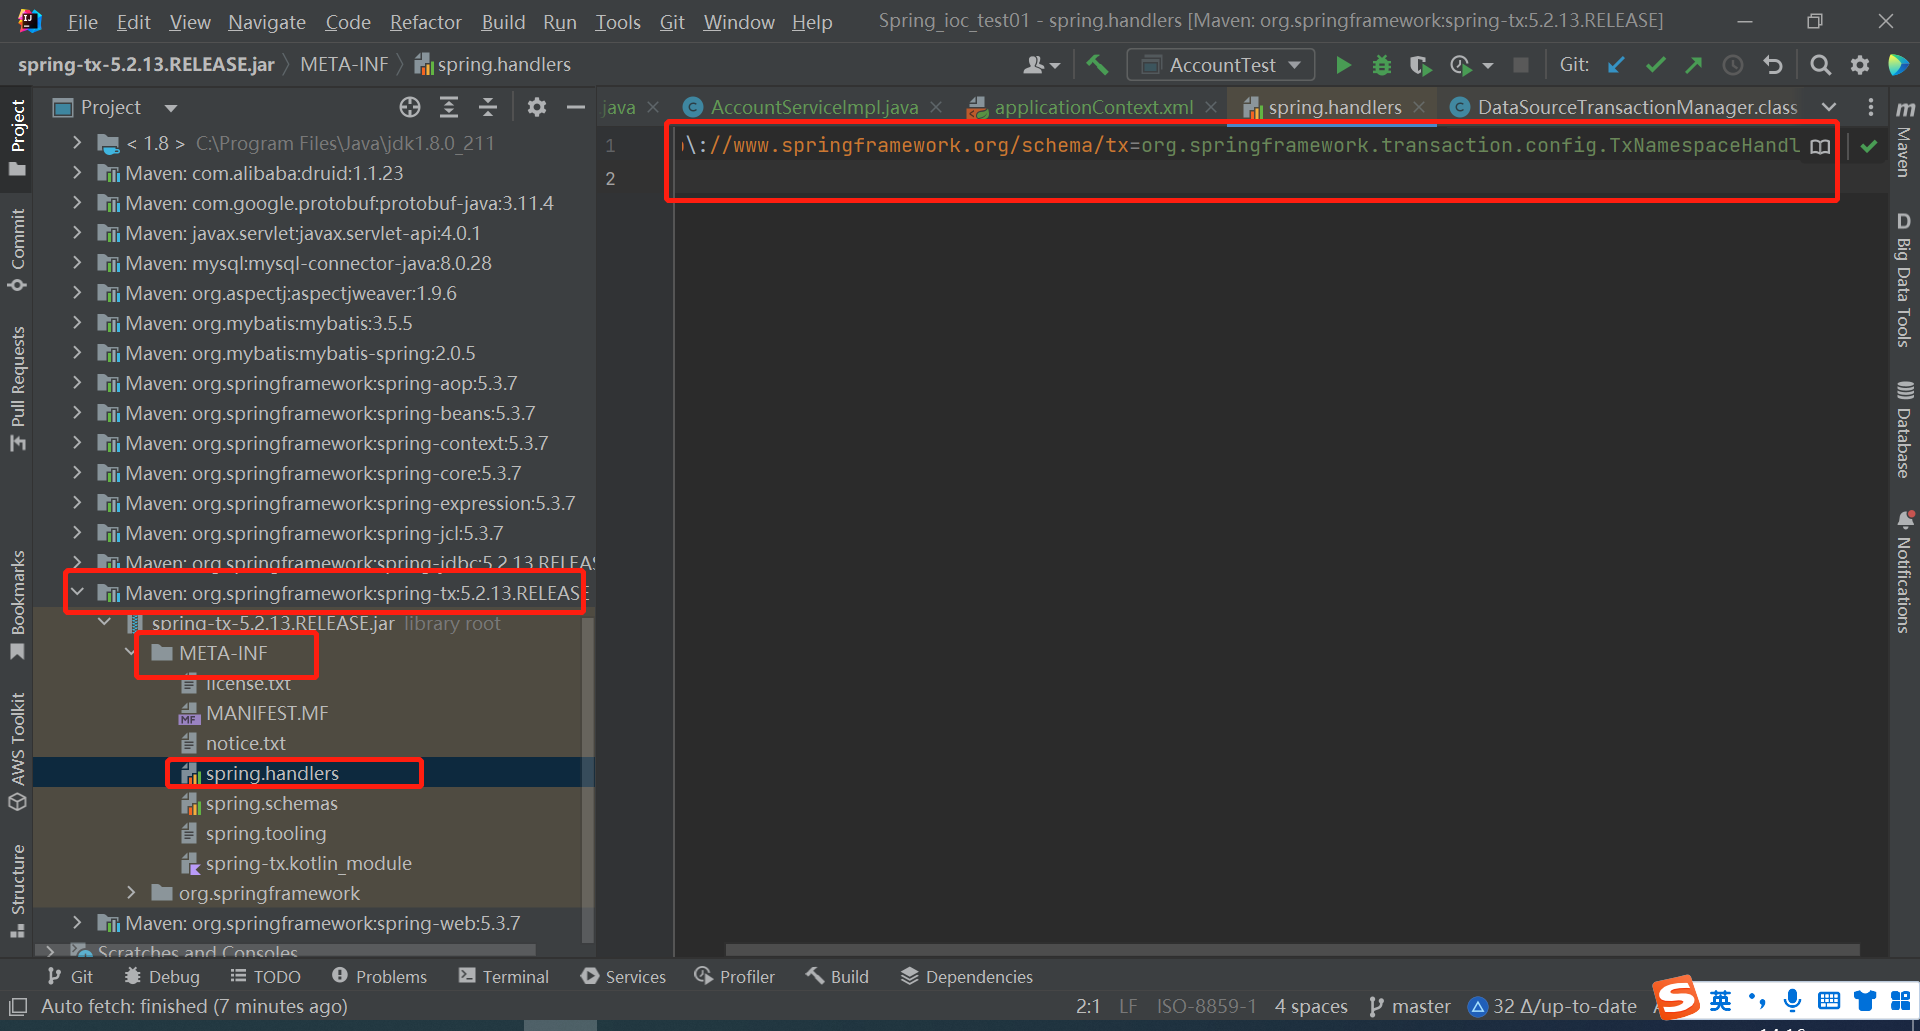Screen dimensions: 1920x1031
Task: Select opened file target icon in Project panel
Action: pyautogui.click(x=410, y=107)
